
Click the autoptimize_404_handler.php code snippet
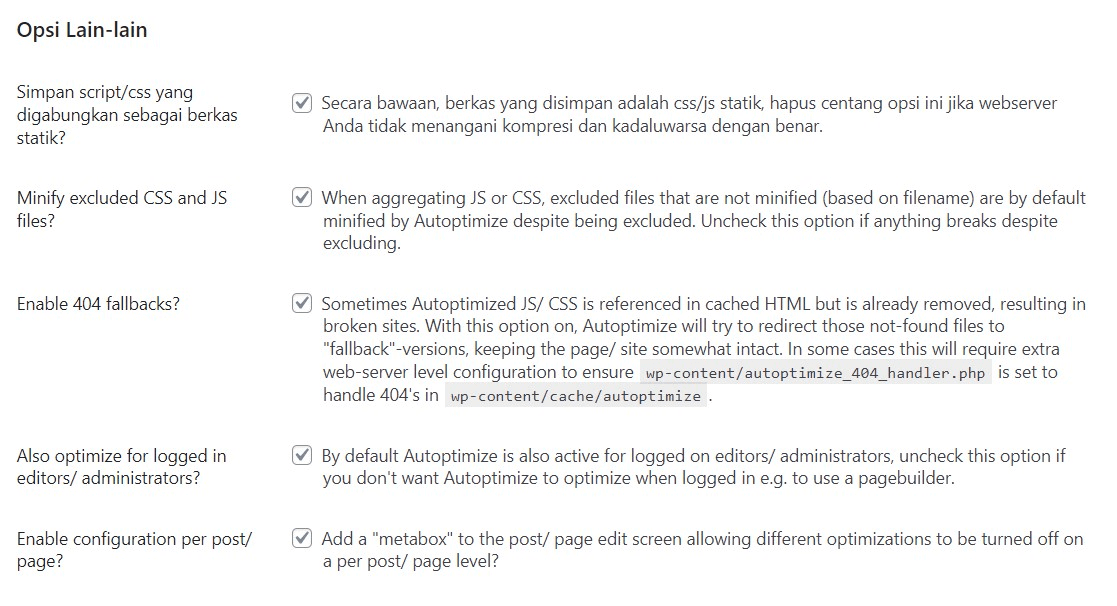click(815, 373)
